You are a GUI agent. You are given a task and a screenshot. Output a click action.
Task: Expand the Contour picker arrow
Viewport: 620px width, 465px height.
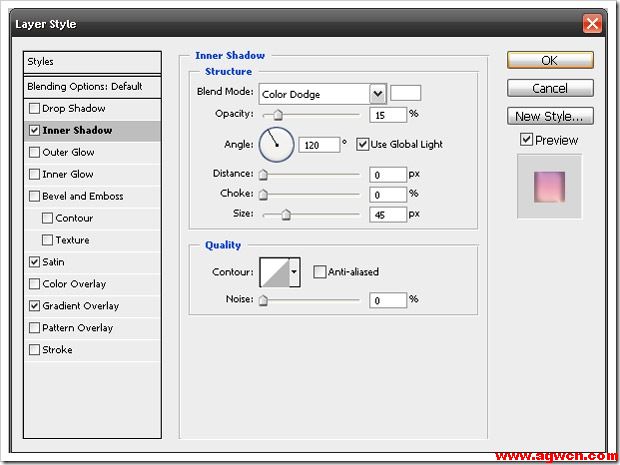294,272
